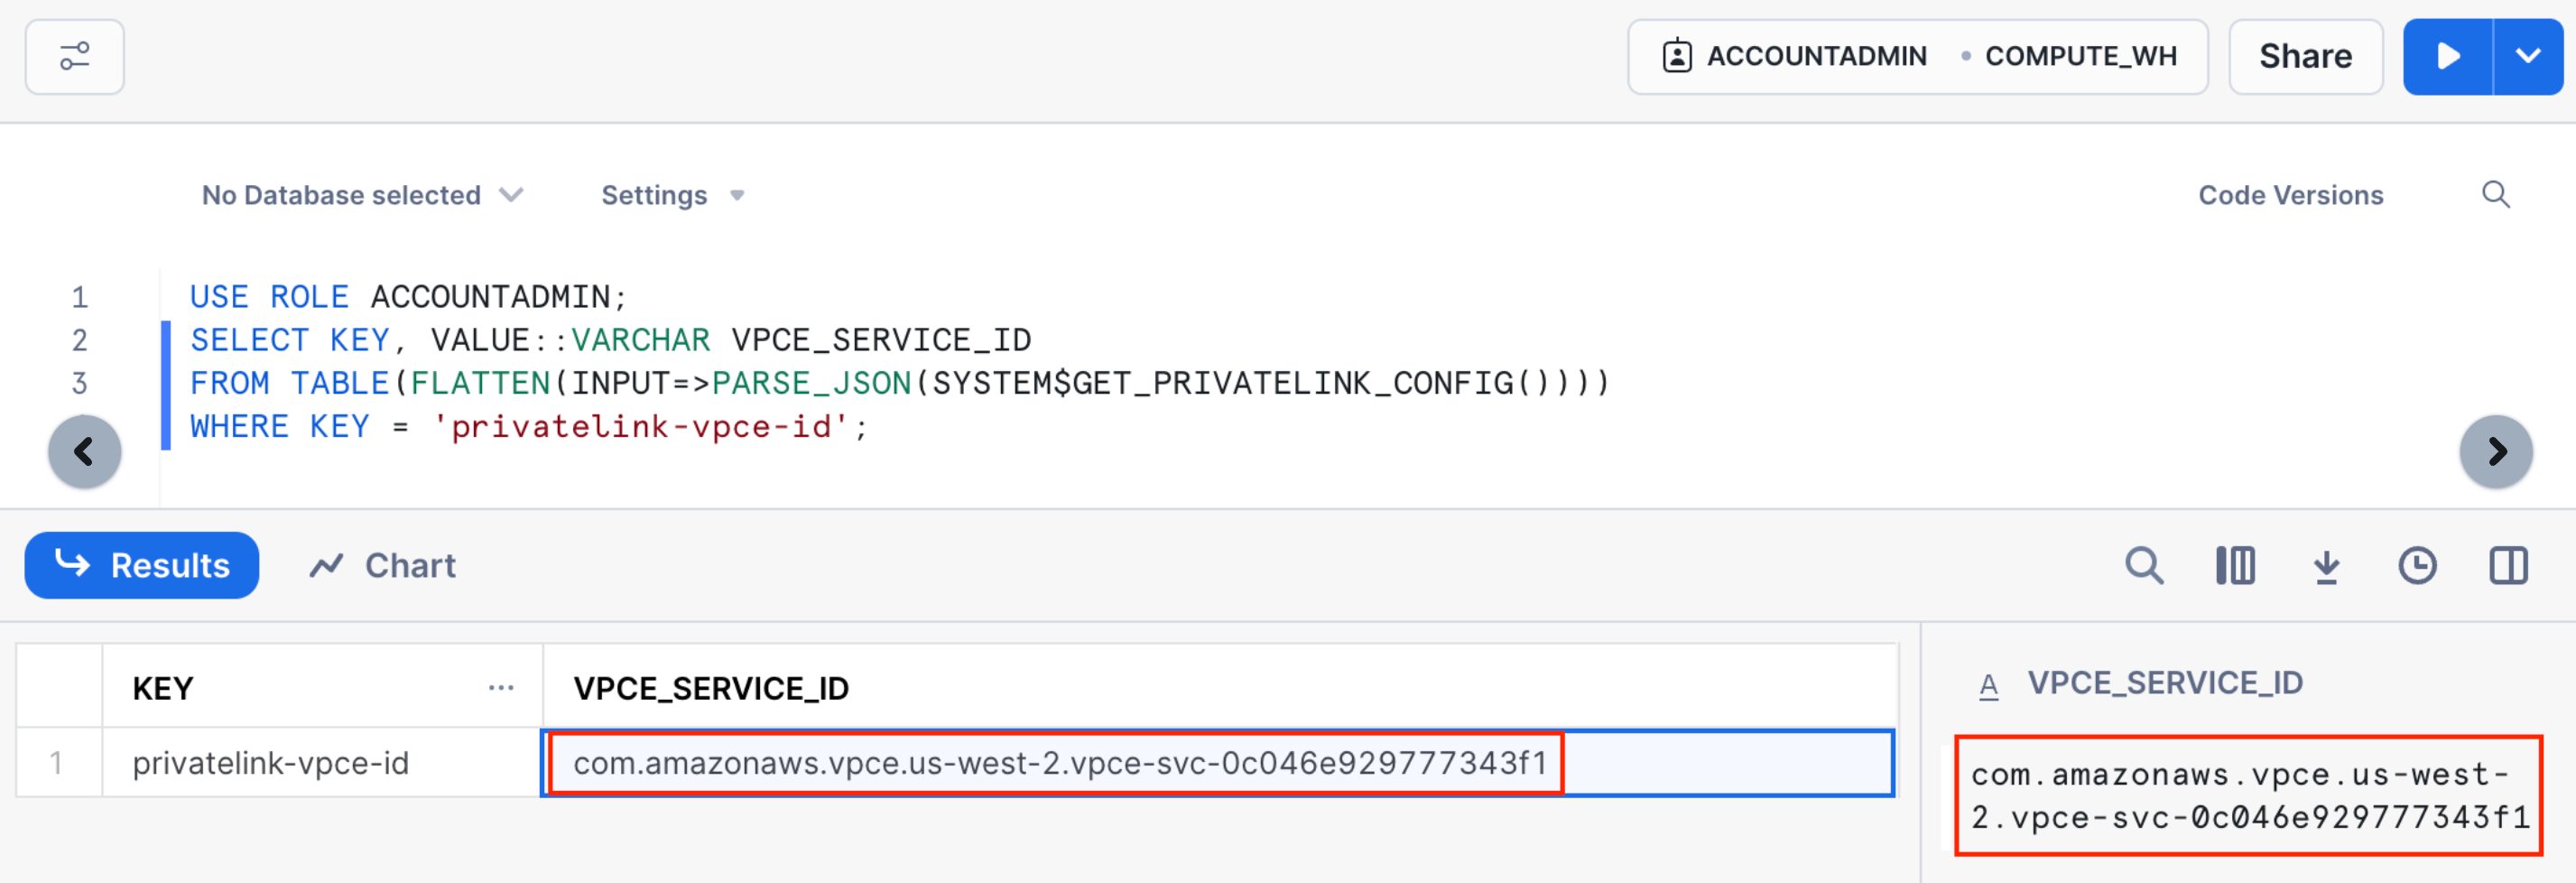Open No Database selected dropdown
Screen dimensions: 2576x883
pos(362,195)
